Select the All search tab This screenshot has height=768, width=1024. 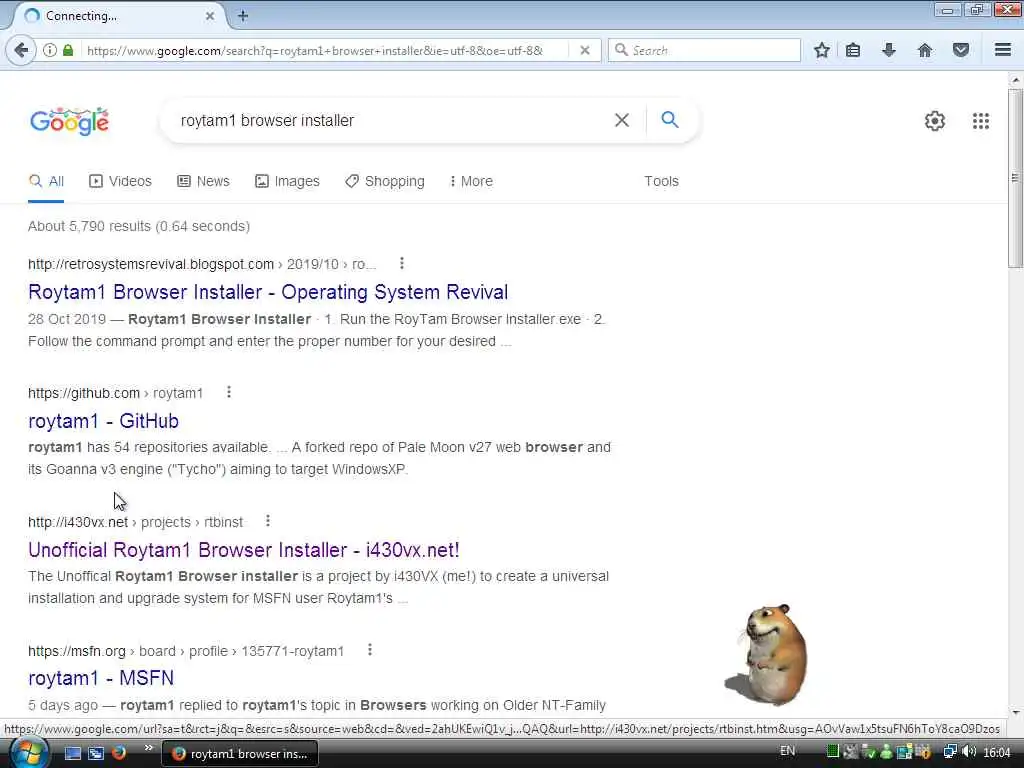(x=46, y=182)
